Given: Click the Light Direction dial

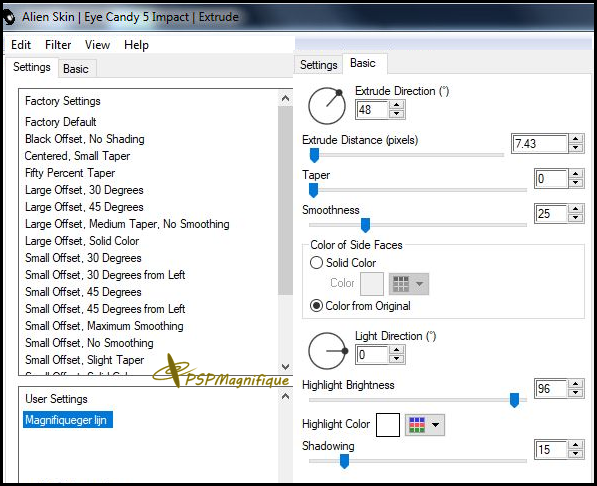Looking at the screenshot, I should pos(327,351).
